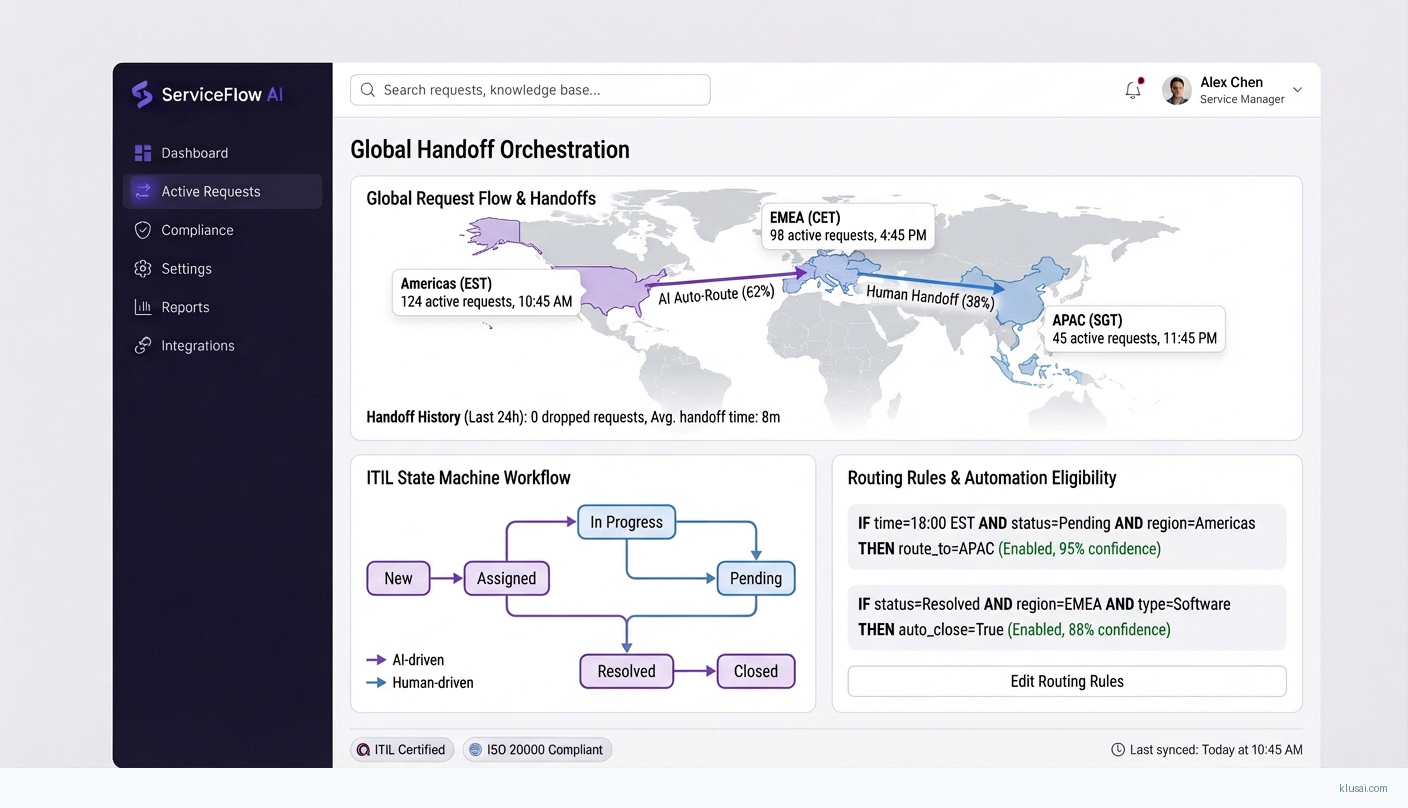Click the Settings gear icon
Viewport: 1408px width, 808px height.
[x=143, y=269]
